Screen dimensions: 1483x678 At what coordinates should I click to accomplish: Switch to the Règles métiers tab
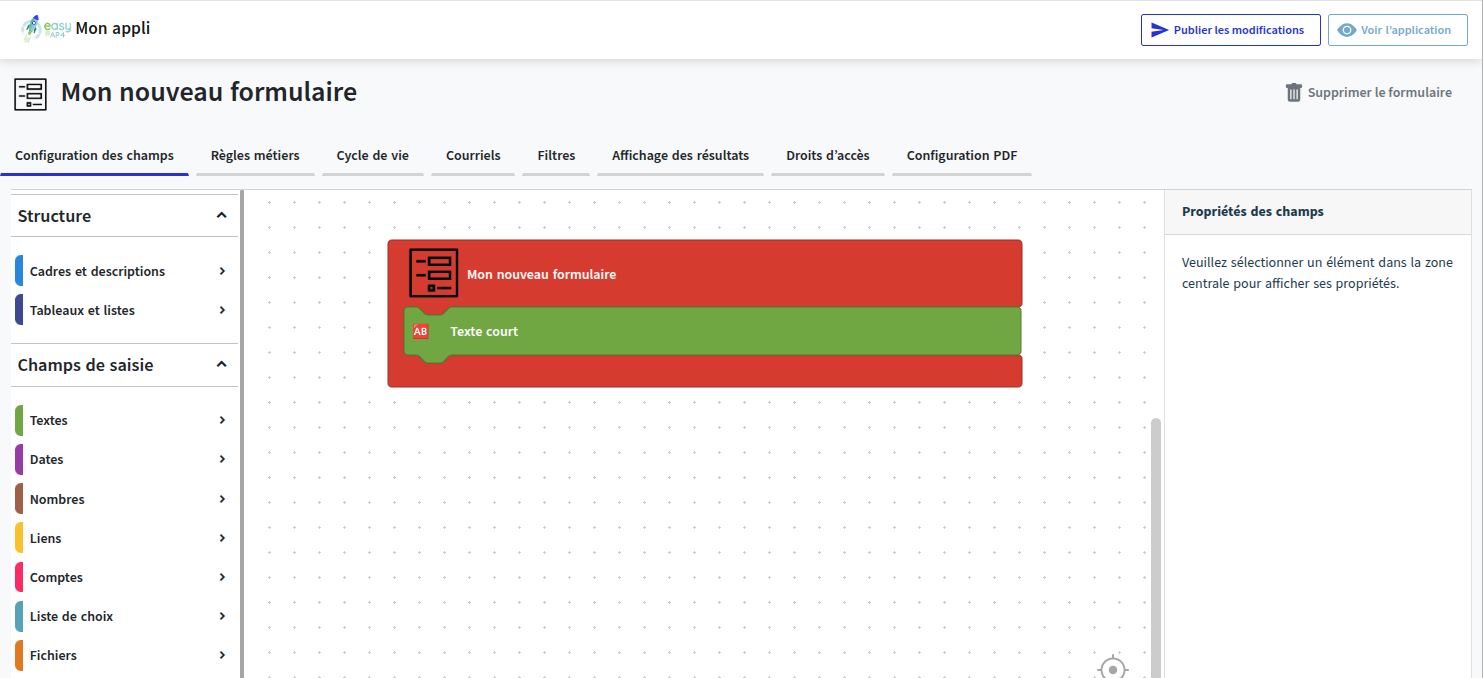pos(255,156)
